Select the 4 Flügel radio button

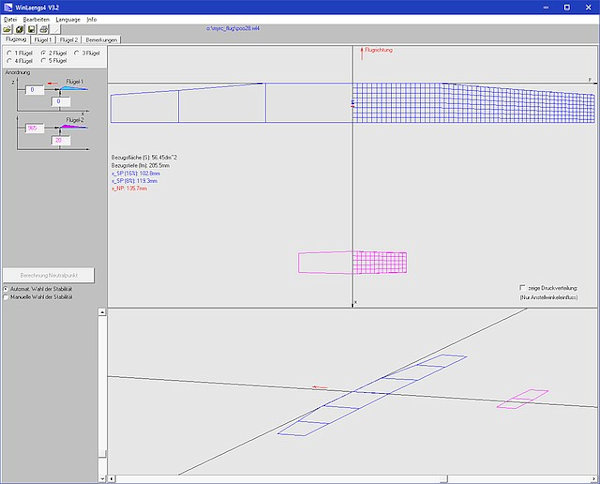(x=20, y=61)
